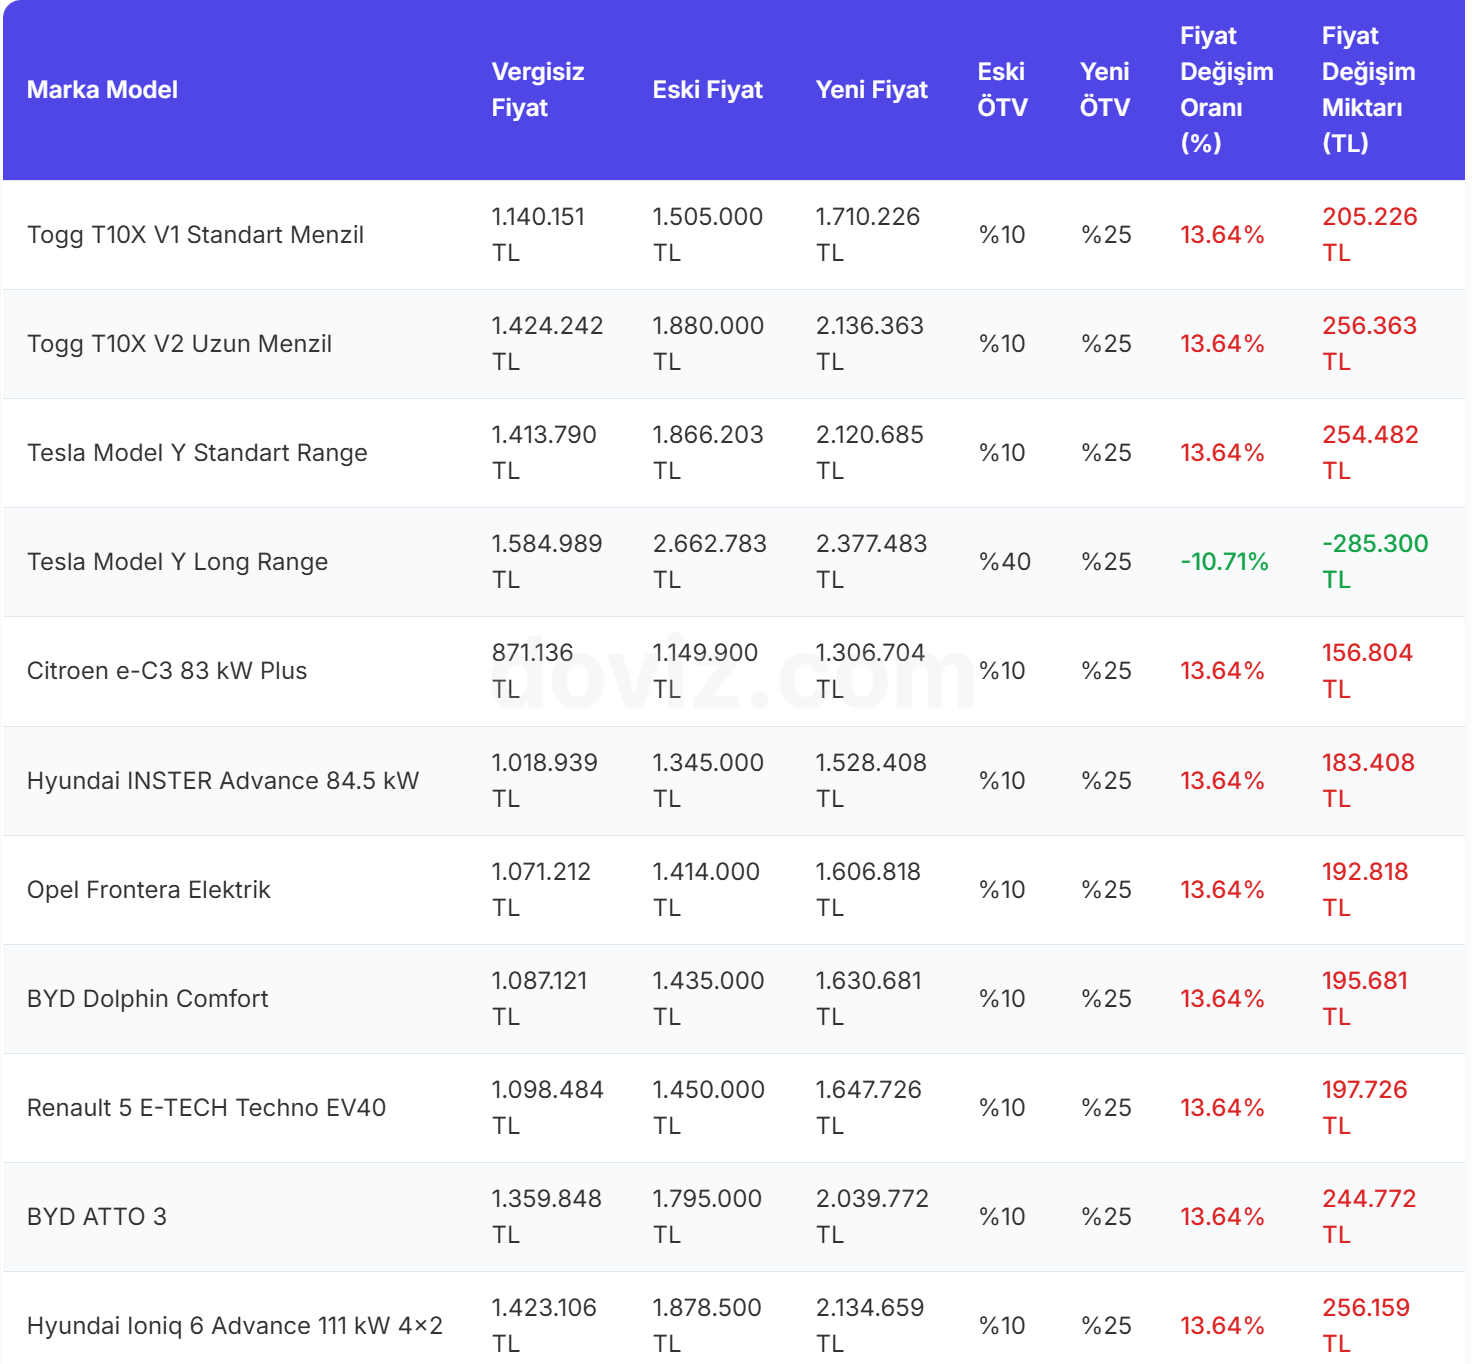Click the Fiyat Değişim Oranı (%) header
Screen dimensions: 1472x1364
1226,90
